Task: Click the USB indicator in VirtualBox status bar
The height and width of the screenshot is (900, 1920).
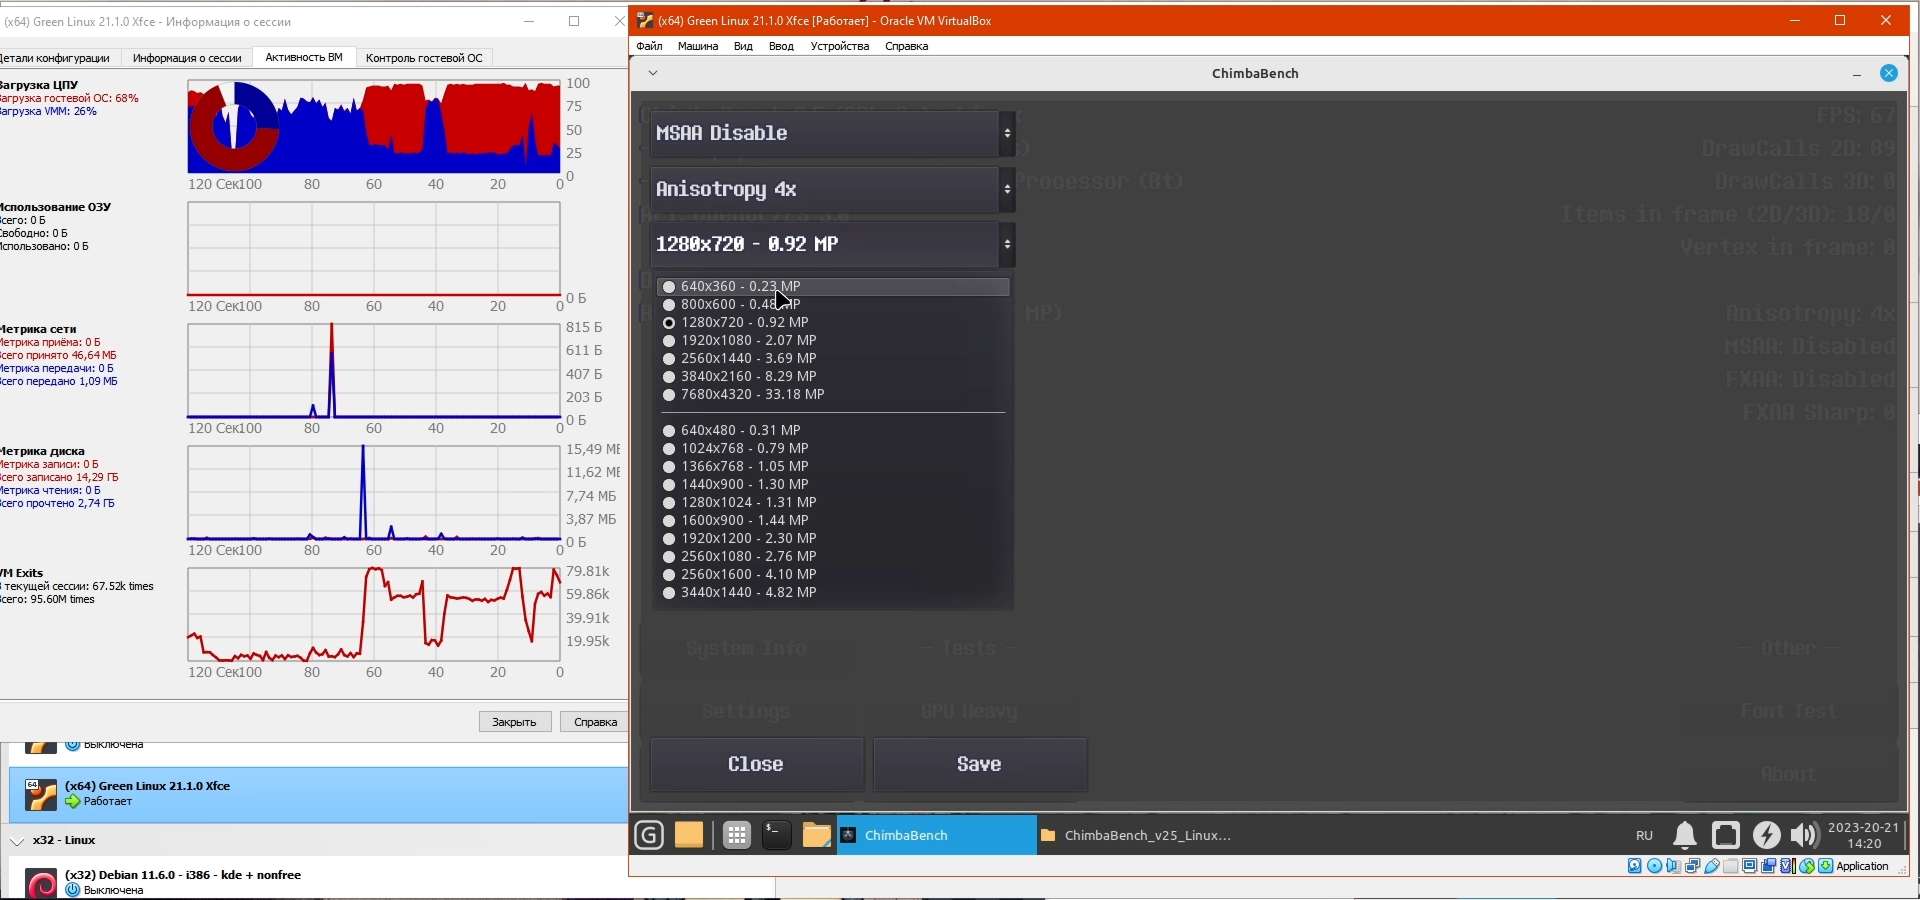Action: pos(1712,866)
